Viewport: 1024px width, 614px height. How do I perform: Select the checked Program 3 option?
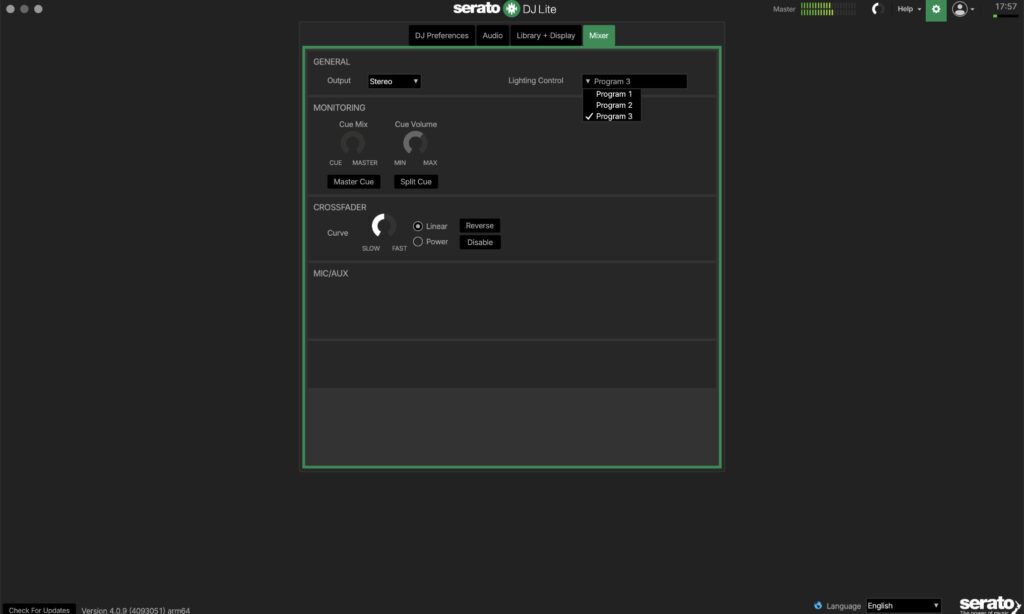click(613, 116)
